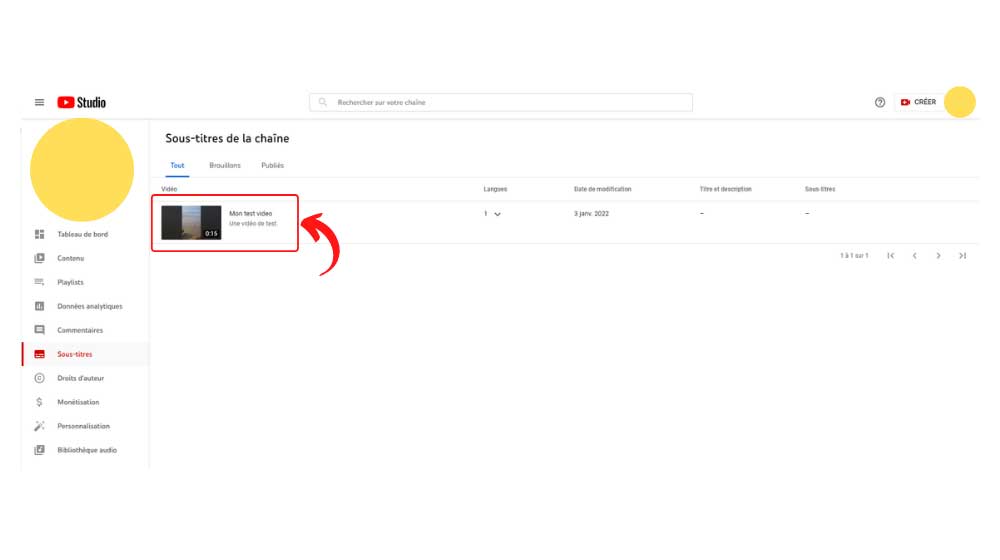
Task: Open Tableau de bord dashboard icon
Action: click(40, 234)
